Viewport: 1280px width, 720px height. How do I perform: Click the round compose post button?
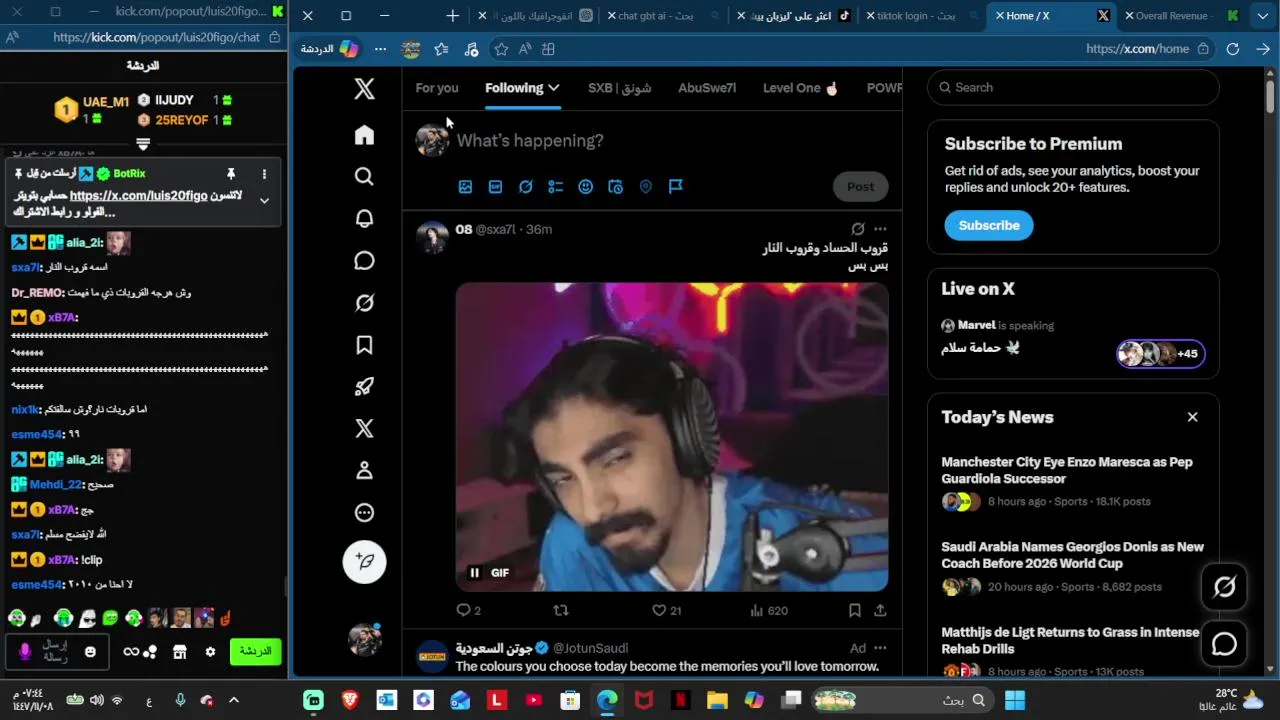pyautogui.click(x=364, y=562)
